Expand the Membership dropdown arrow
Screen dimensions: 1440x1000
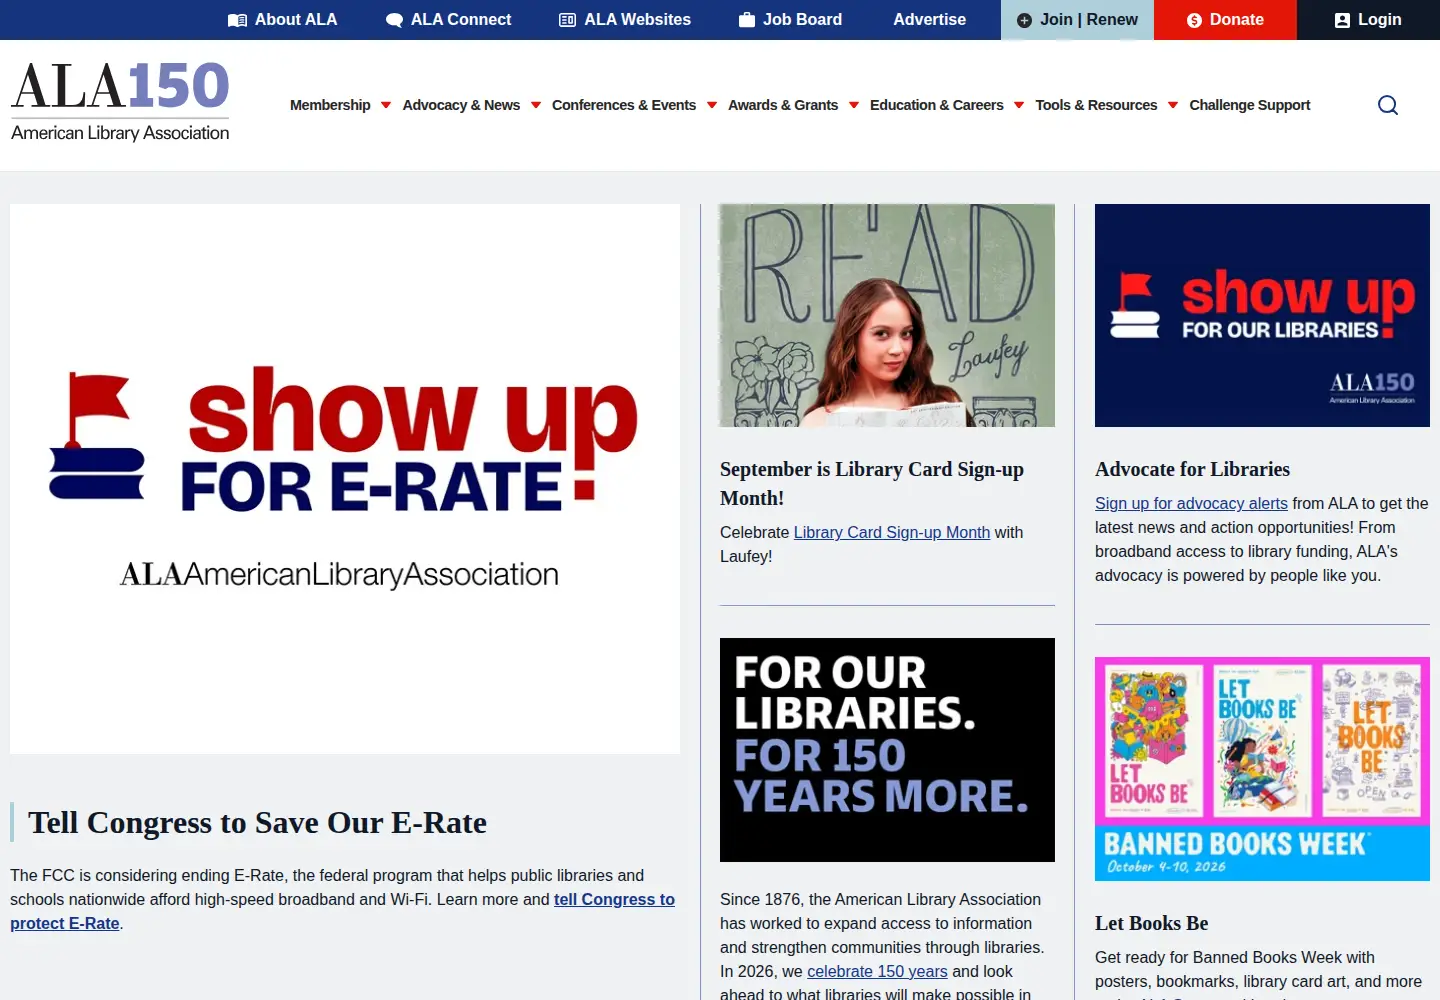(x=386, y=105)
